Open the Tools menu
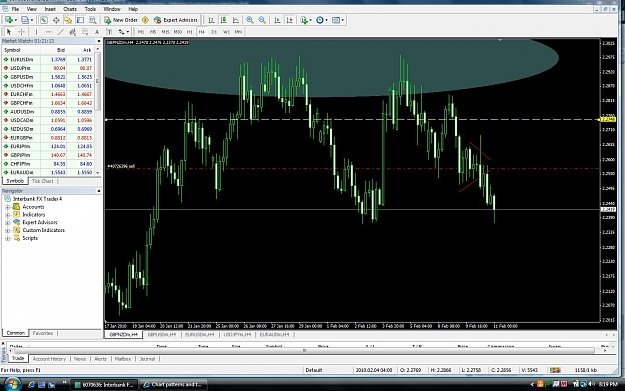 tap(90, 9)
